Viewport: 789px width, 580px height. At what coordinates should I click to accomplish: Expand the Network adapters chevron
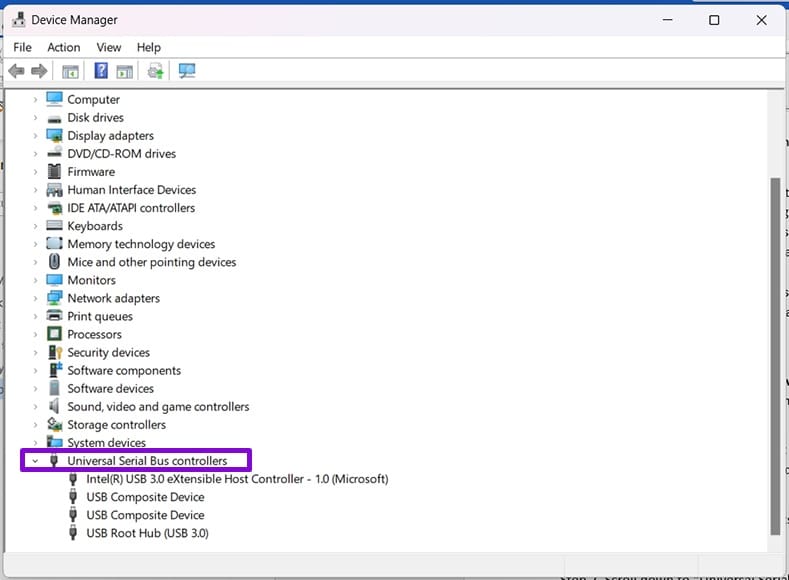coord(35,298)
